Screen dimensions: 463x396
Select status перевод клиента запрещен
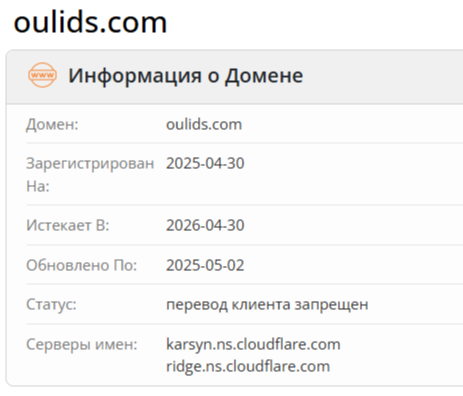[x=267, y=304]
